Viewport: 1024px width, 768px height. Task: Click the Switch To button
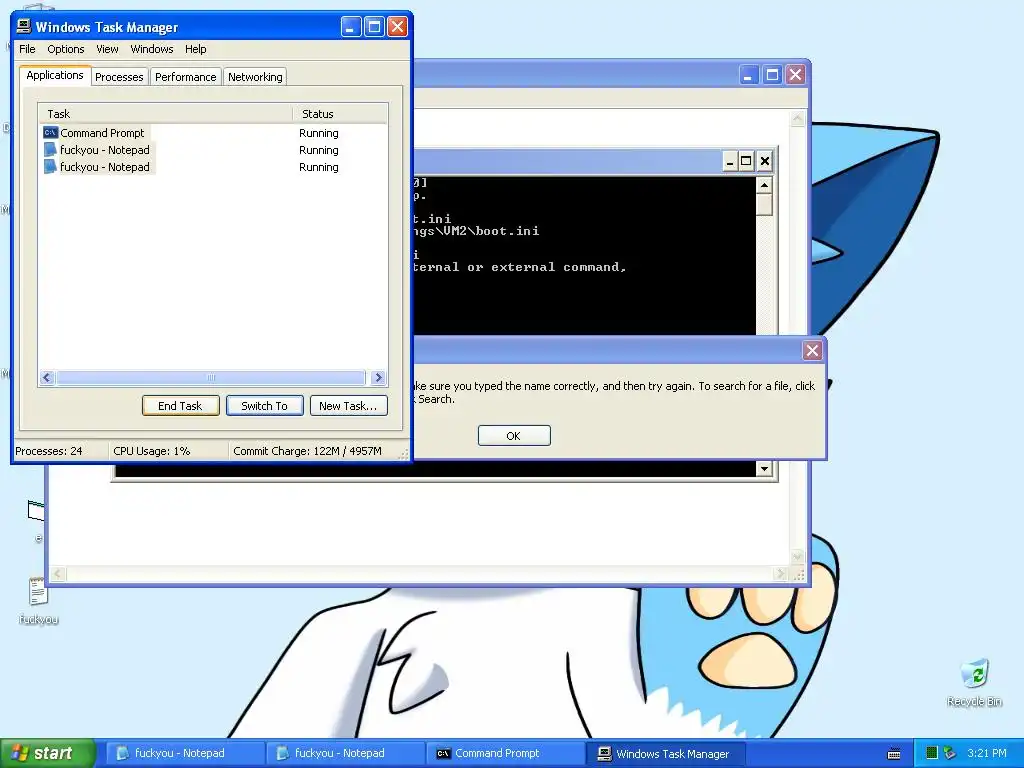264,406
